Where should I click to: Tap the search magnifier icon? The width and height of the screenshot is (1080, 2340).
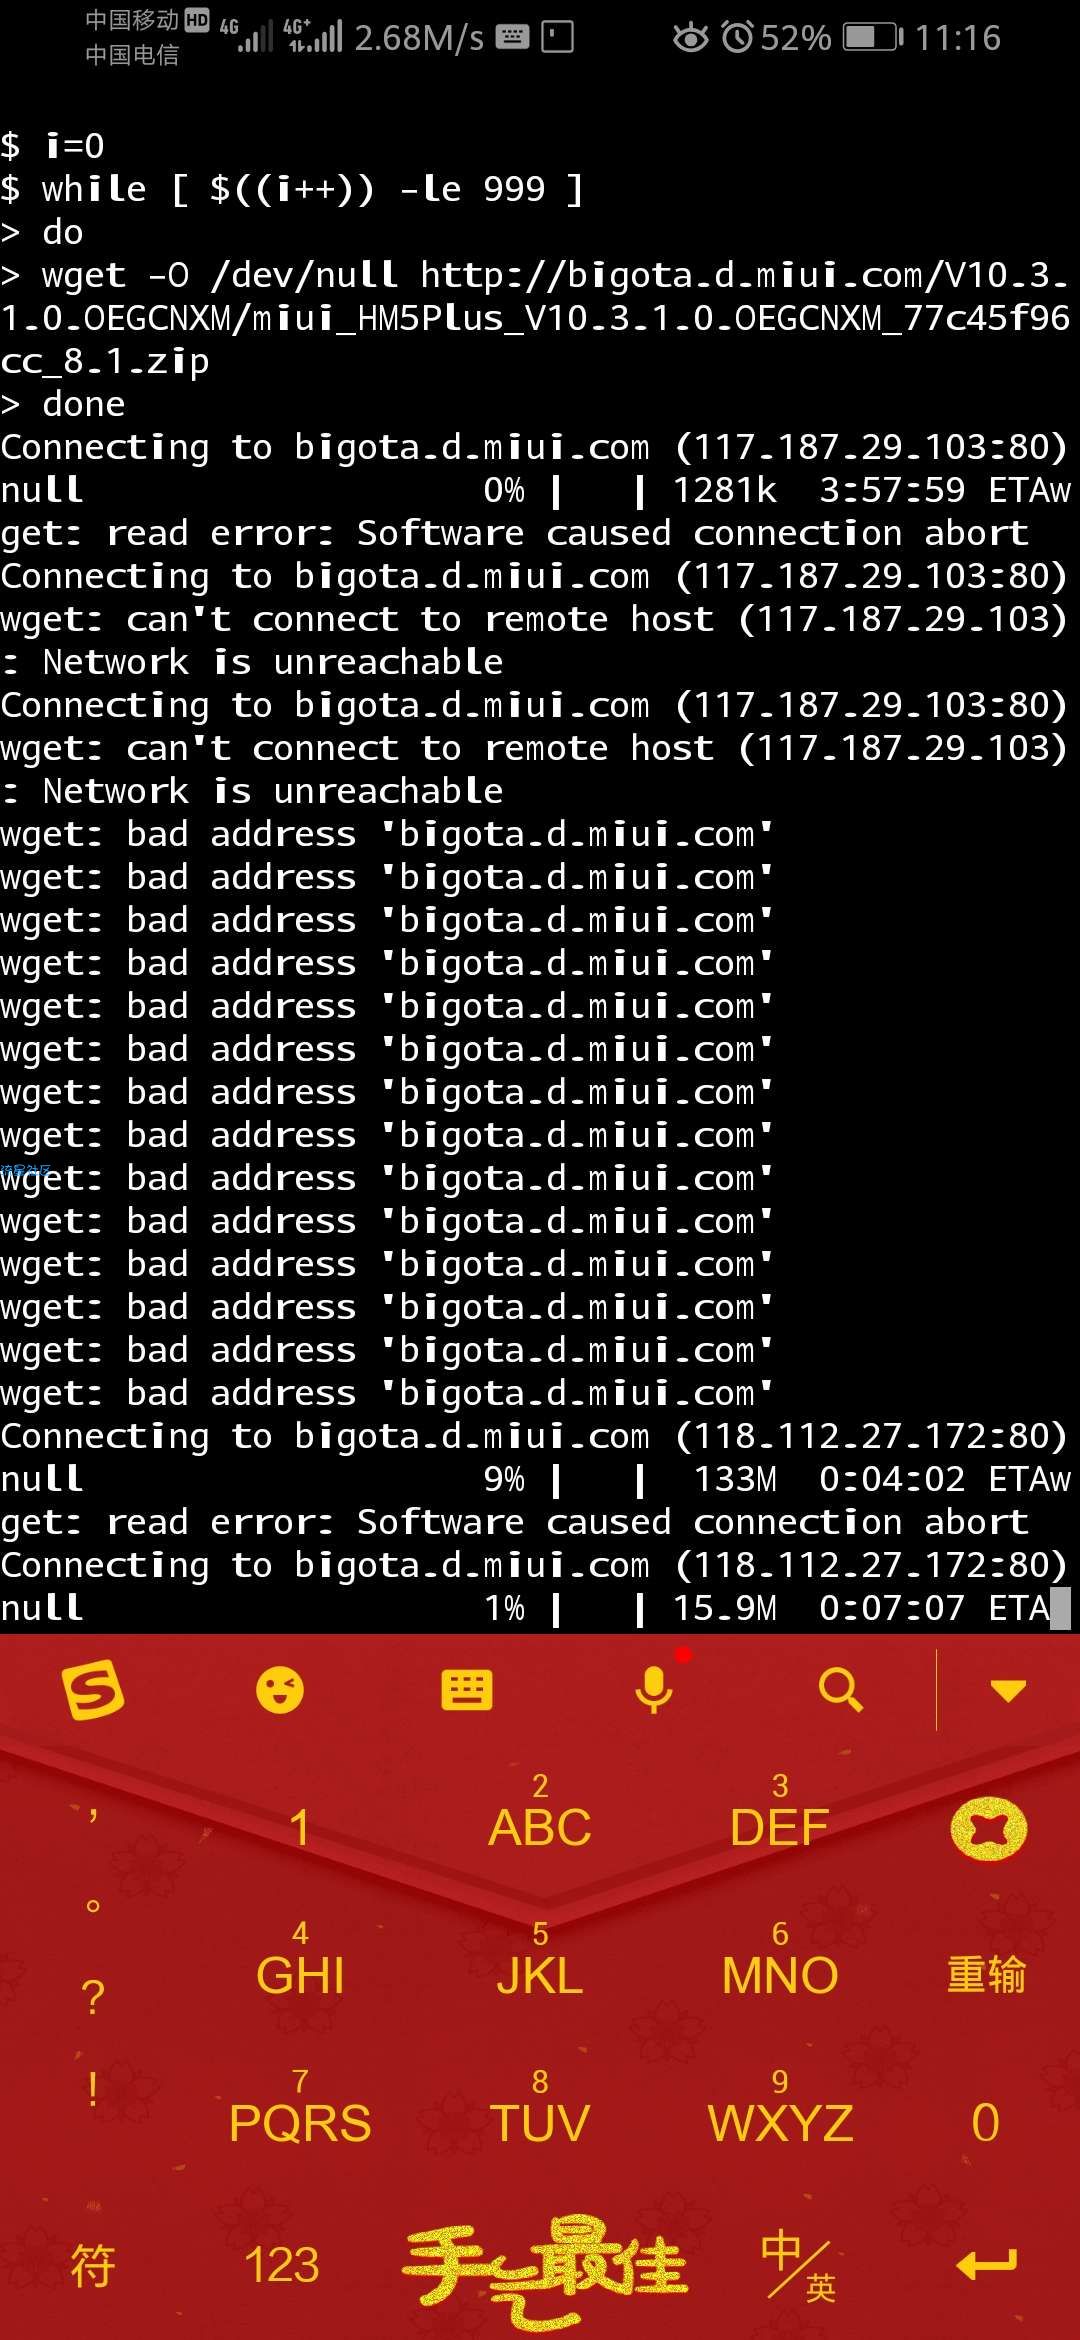click(x=840, y=1690)
